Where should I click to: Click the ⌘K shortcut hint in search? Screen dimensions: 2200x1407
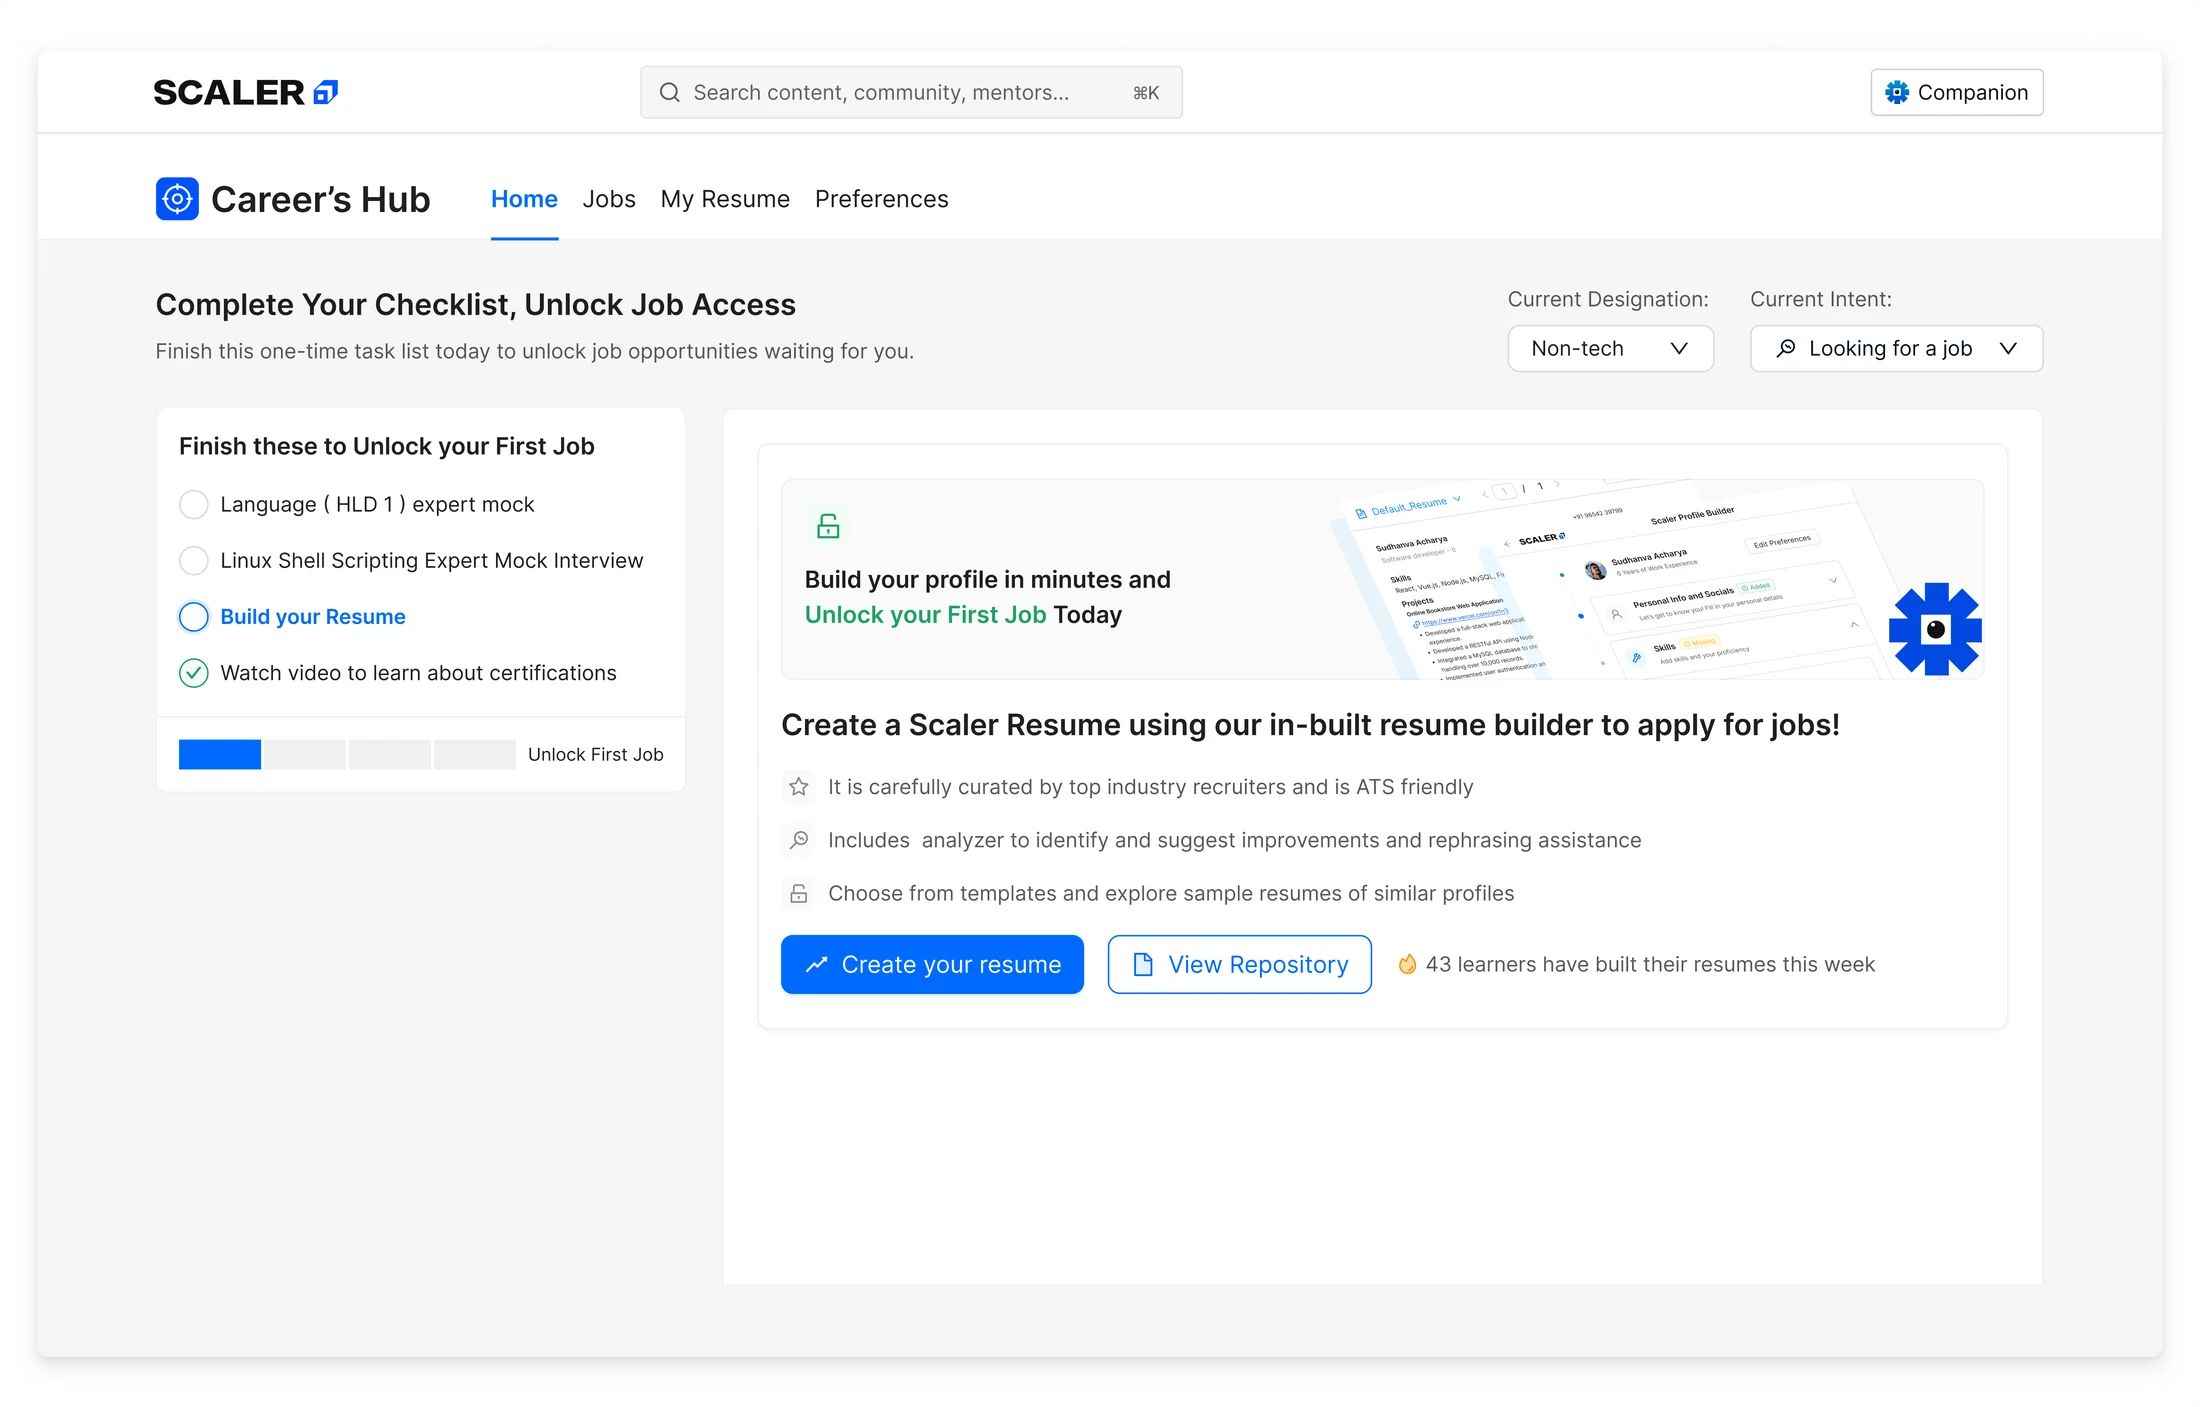pos(1146,93)
